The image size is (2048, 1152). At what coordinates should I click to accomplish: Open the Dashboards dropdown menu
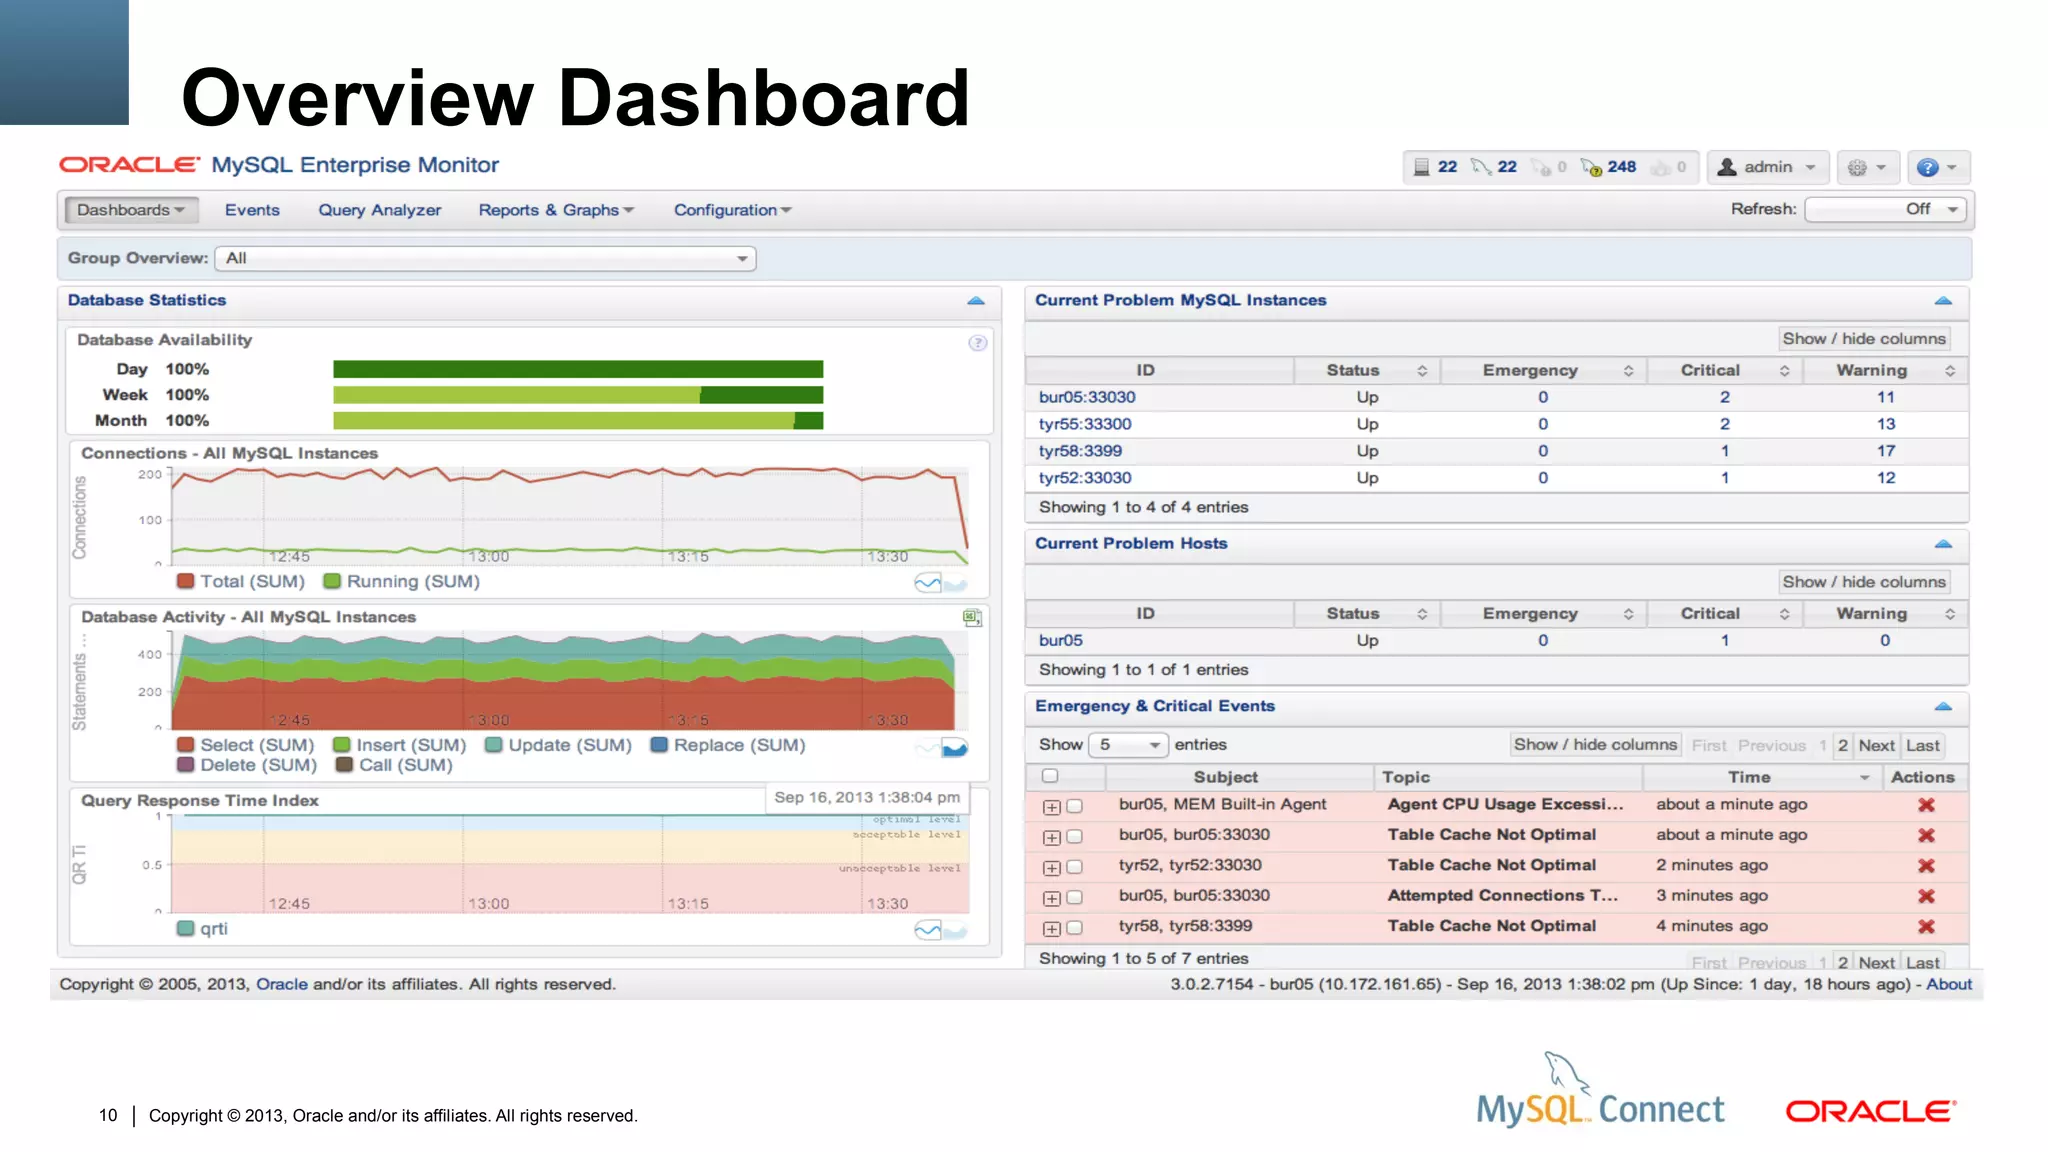[x=131, y=210]
